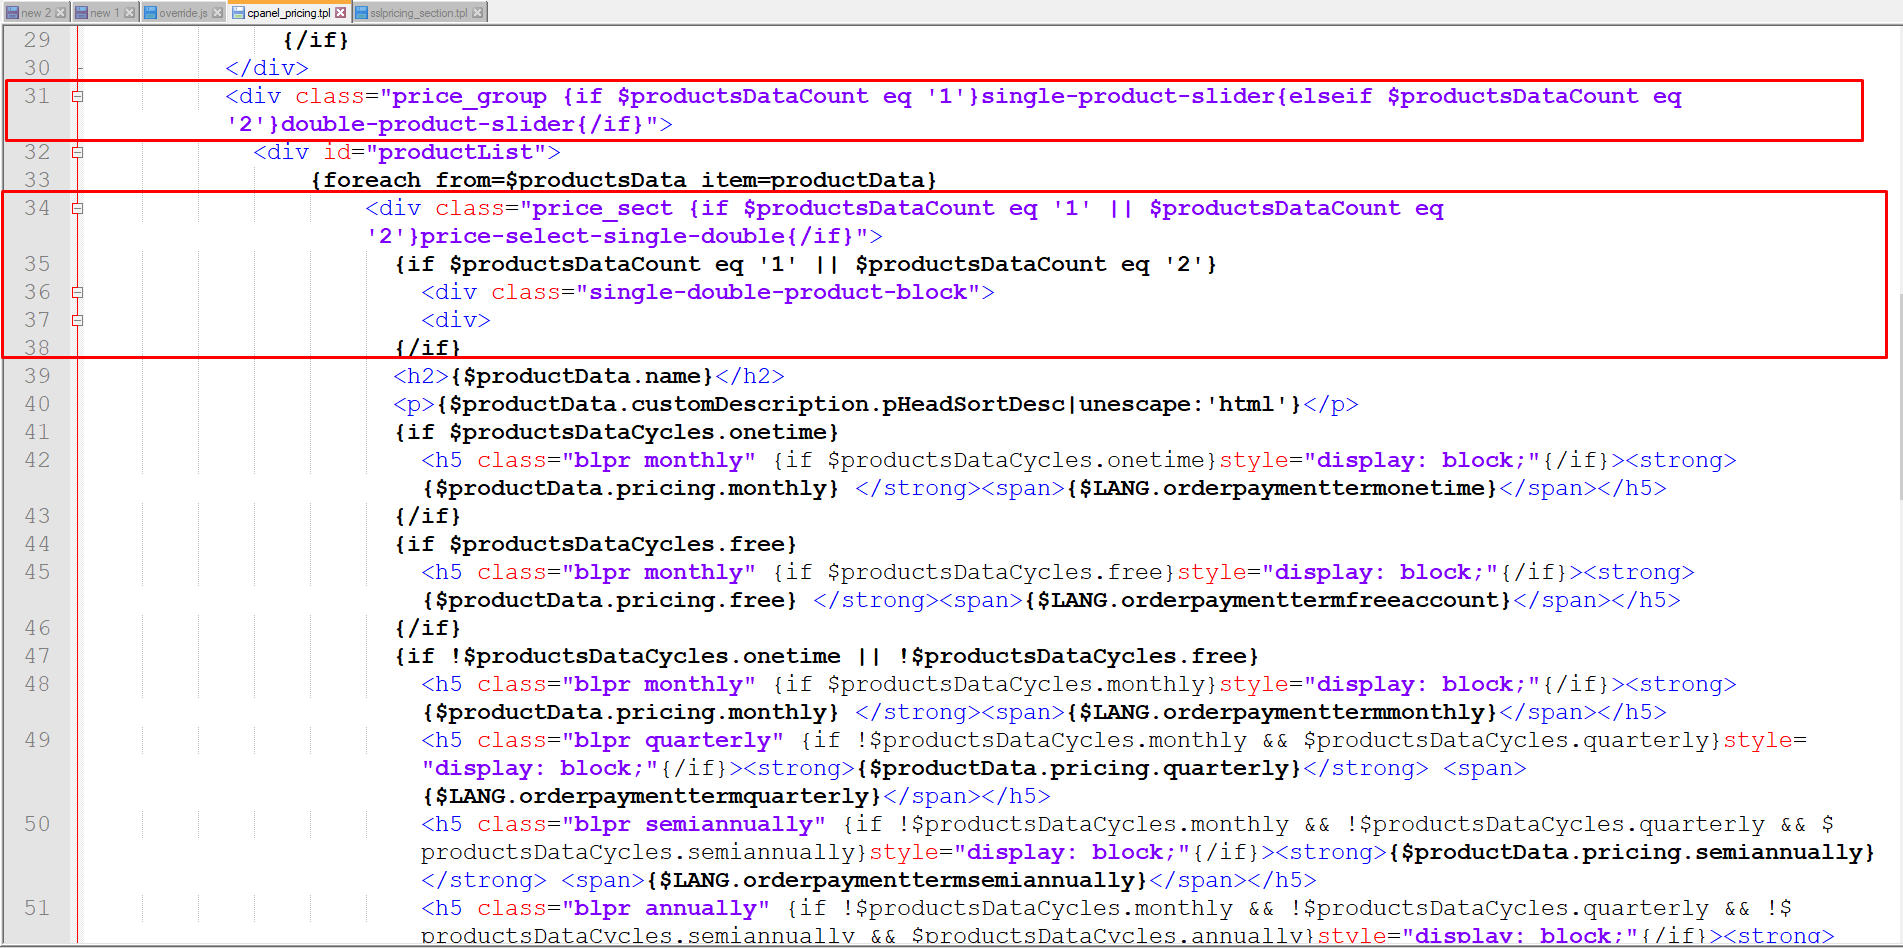The width and height of the screenshot is (1903, 948).
Task: Close the sslpricing_section.tpl tab
Action: point(478,13)
